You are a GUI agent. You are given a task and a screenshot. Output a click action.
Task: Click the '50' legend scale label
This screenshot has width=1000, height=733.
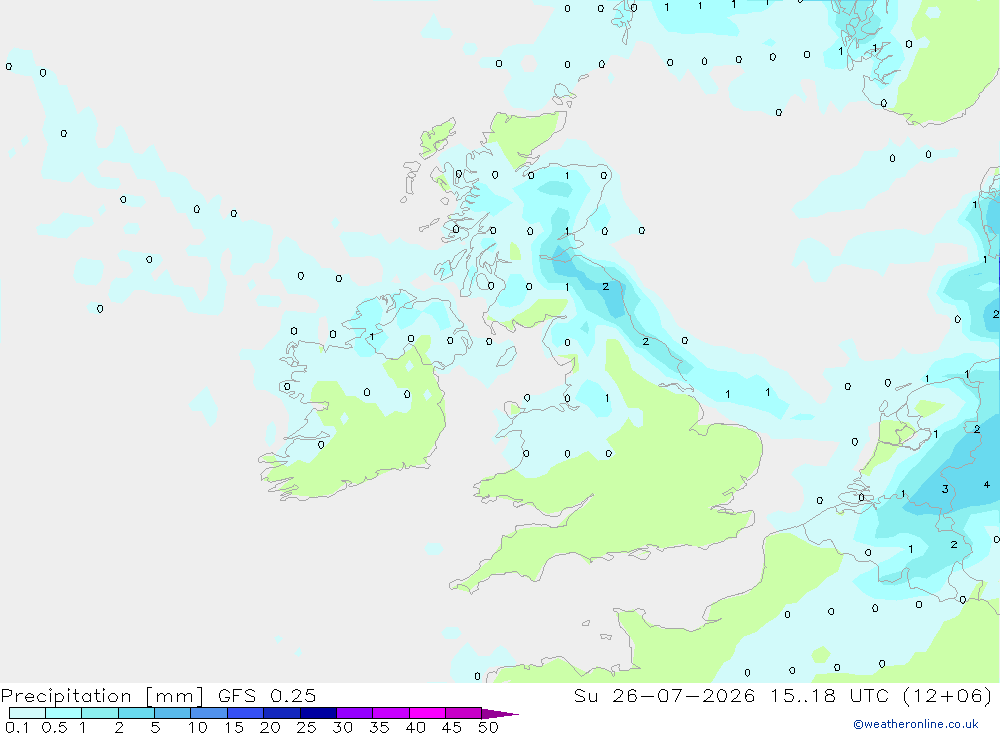488,727
